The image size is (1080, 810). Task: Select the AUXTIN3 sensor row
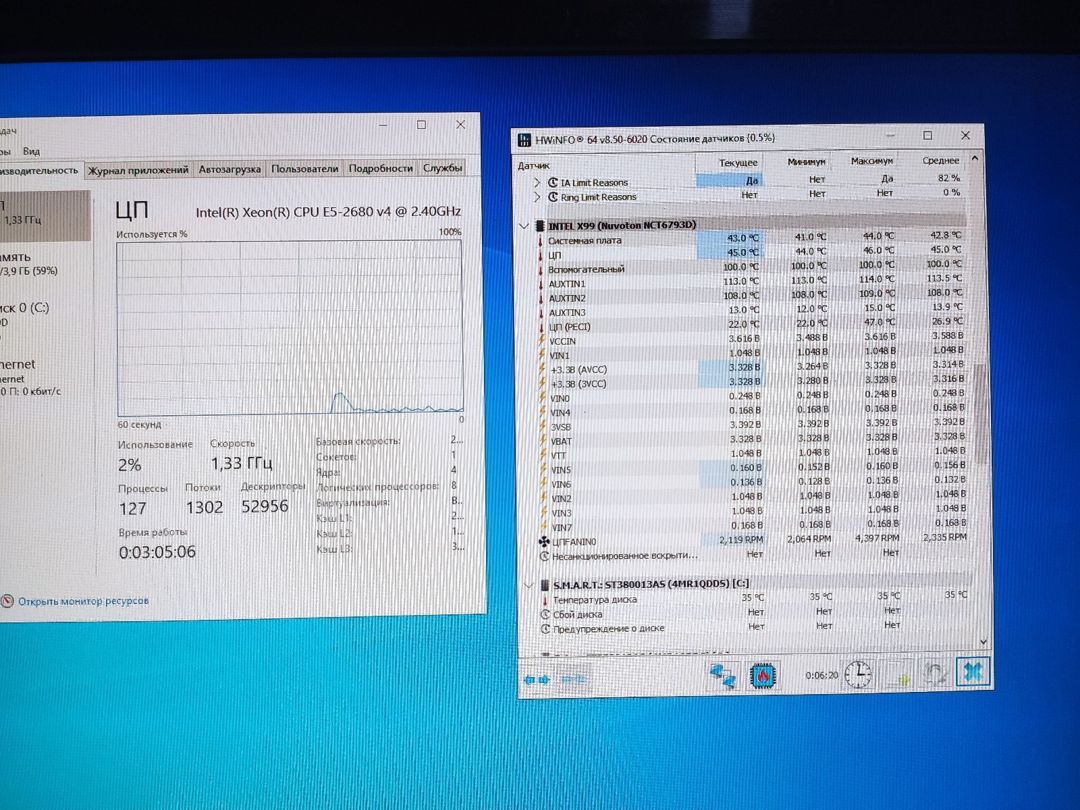(751, 311)
